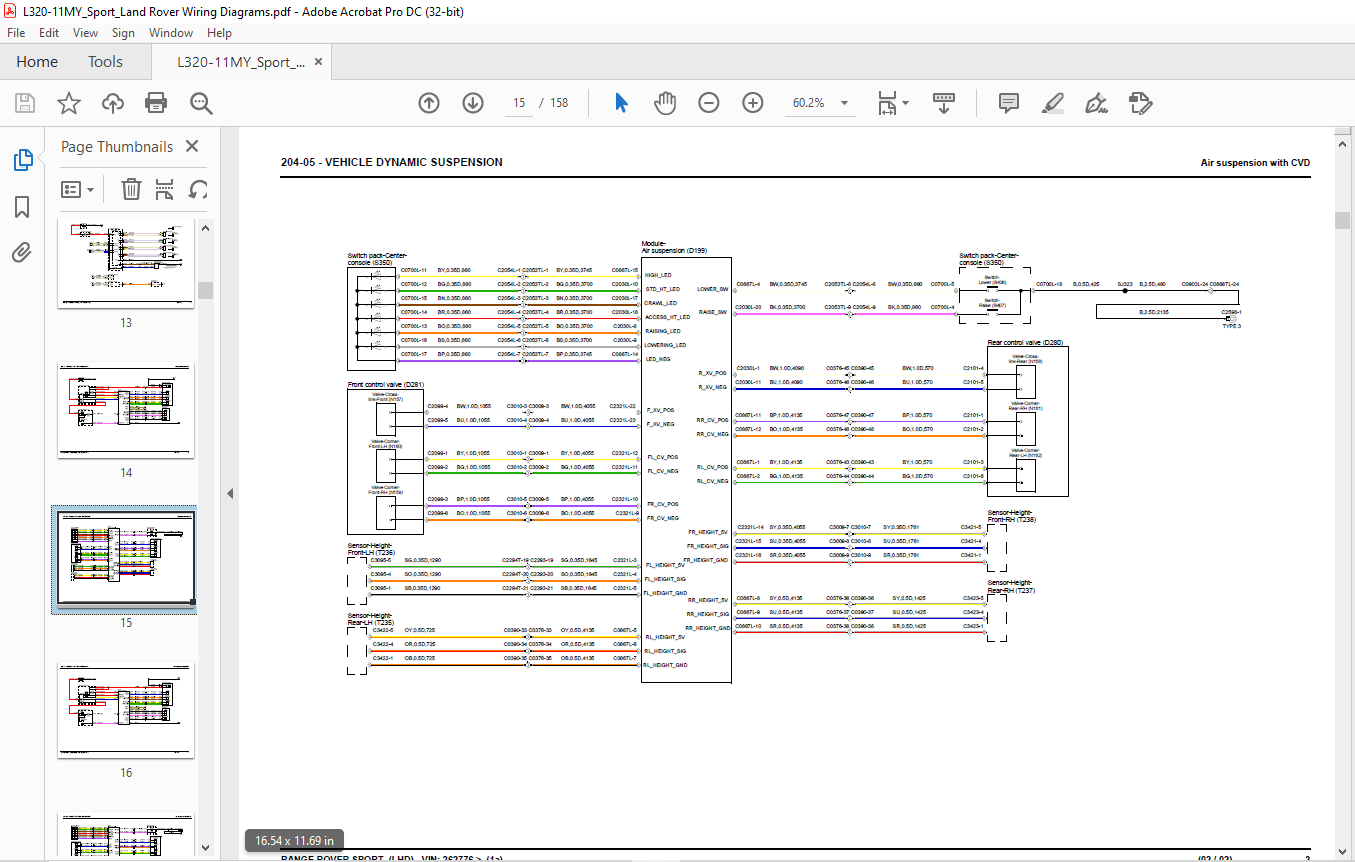Click the thumbnails panel scrollbar handle
The image size is (1355, 862).
[205, 290]
